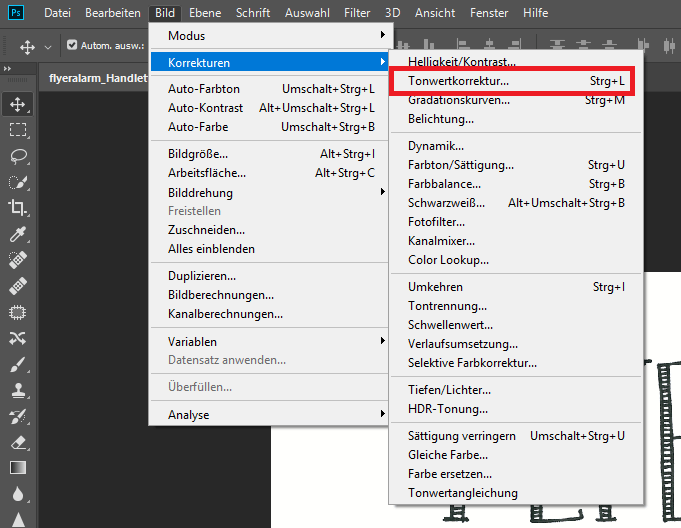
Task: Choose the Eraser tool
Action: [x=18, y=442]
